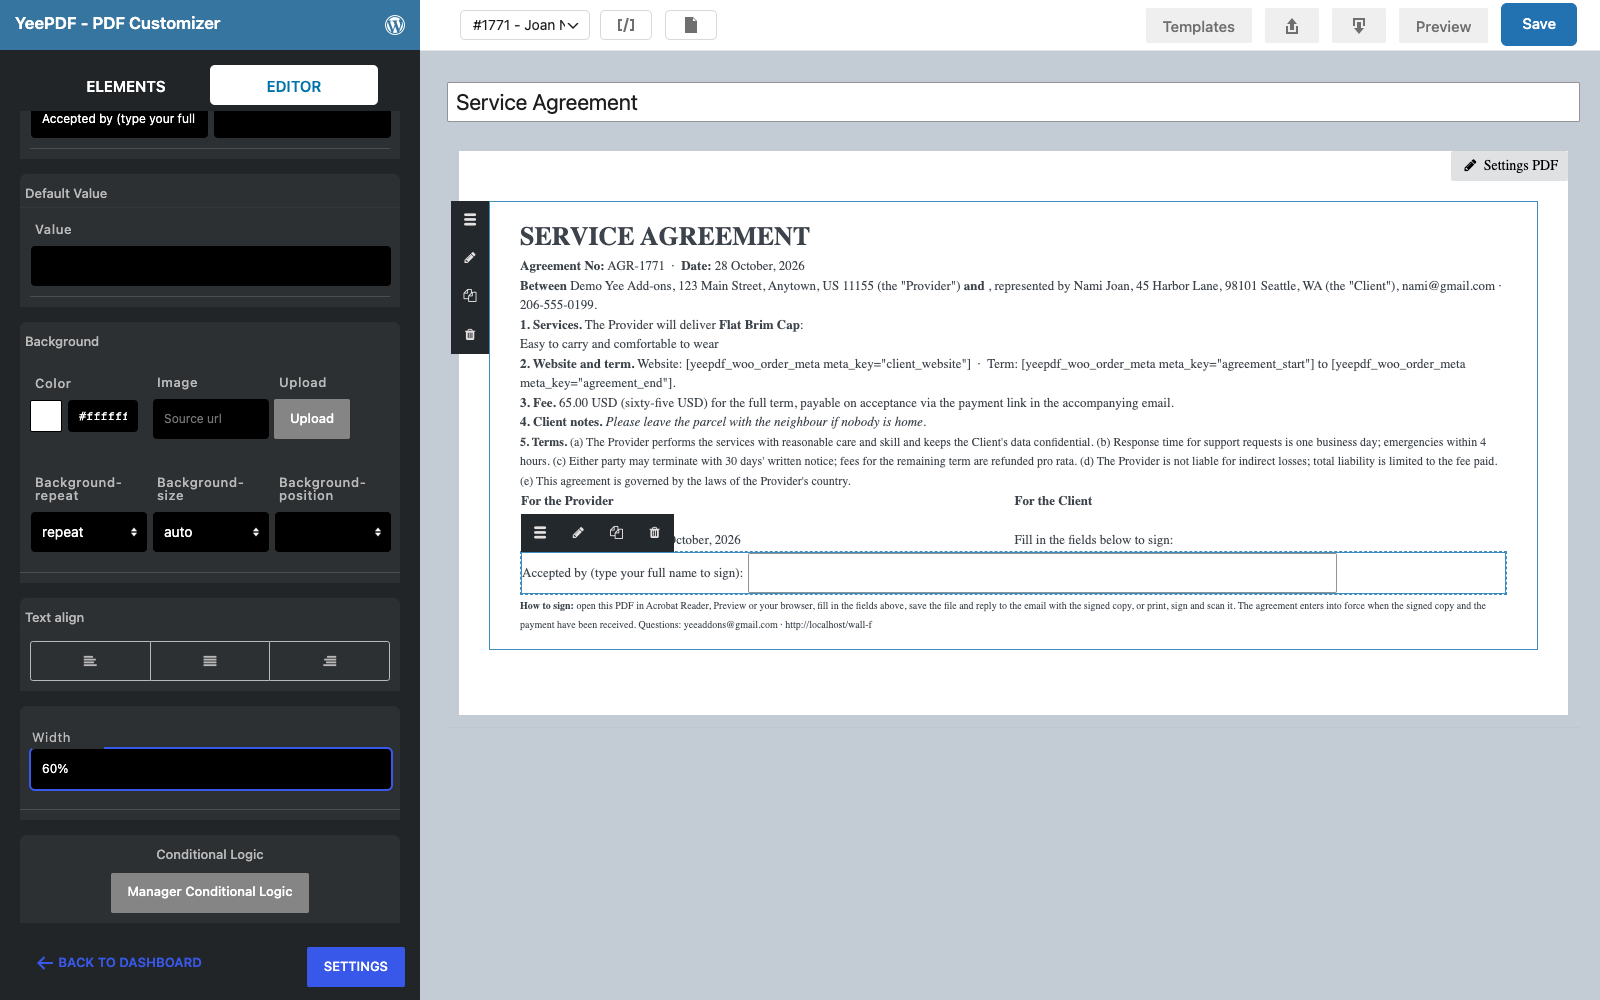Click the import download arrow button
1600x1000 pixels.
click(x=1359, y=26)
